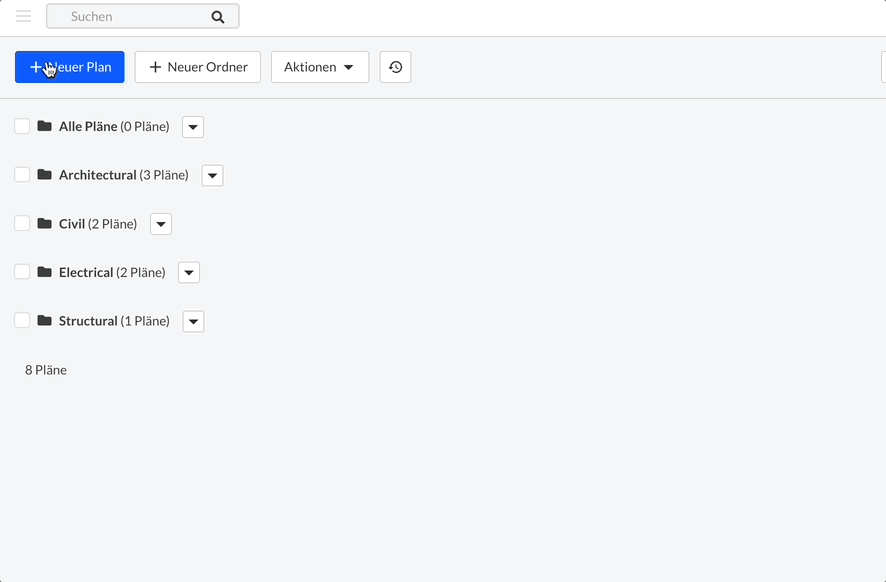Open the Electrical folder dropdown arrow
Viewport: 886px width, 582px height.
[x=188, y=271]
